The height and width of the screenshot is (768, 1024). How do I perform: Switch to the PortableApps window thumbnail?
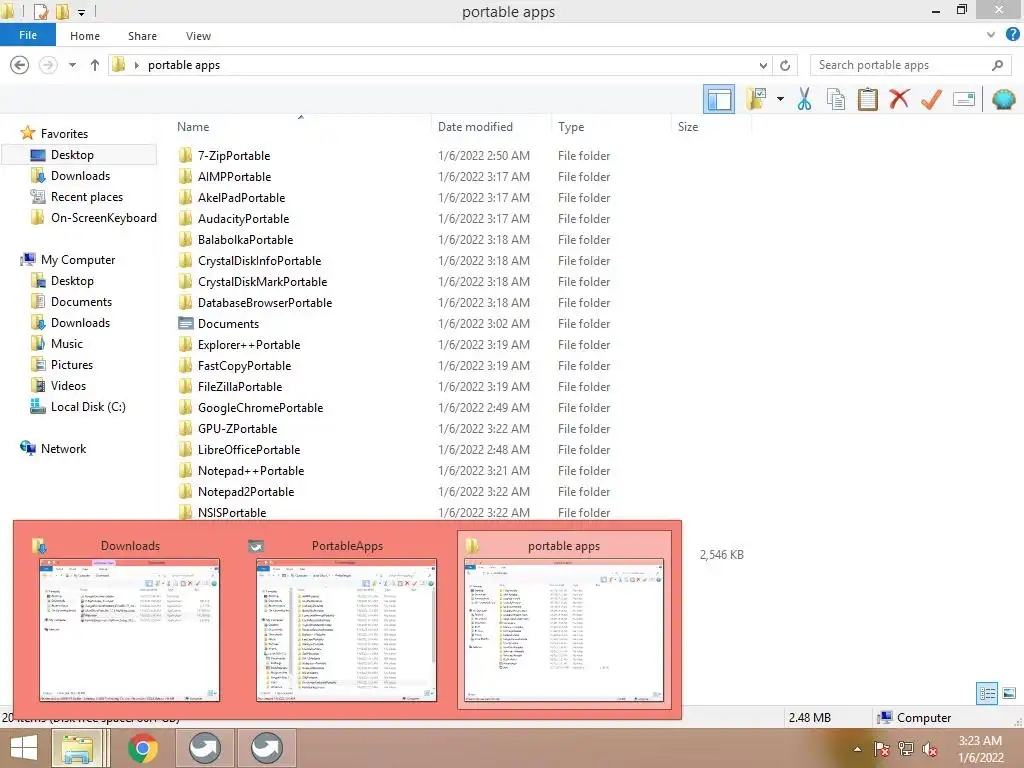(346, 620)
